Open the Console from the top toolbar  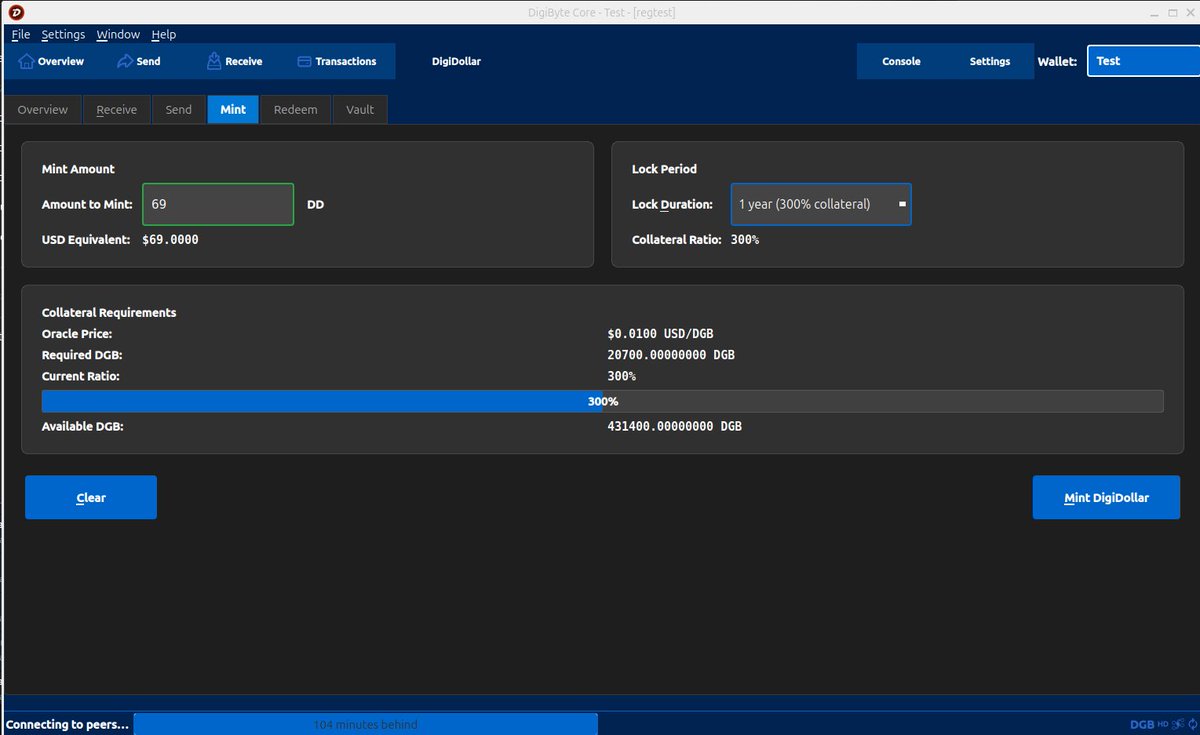pos(901,61)
